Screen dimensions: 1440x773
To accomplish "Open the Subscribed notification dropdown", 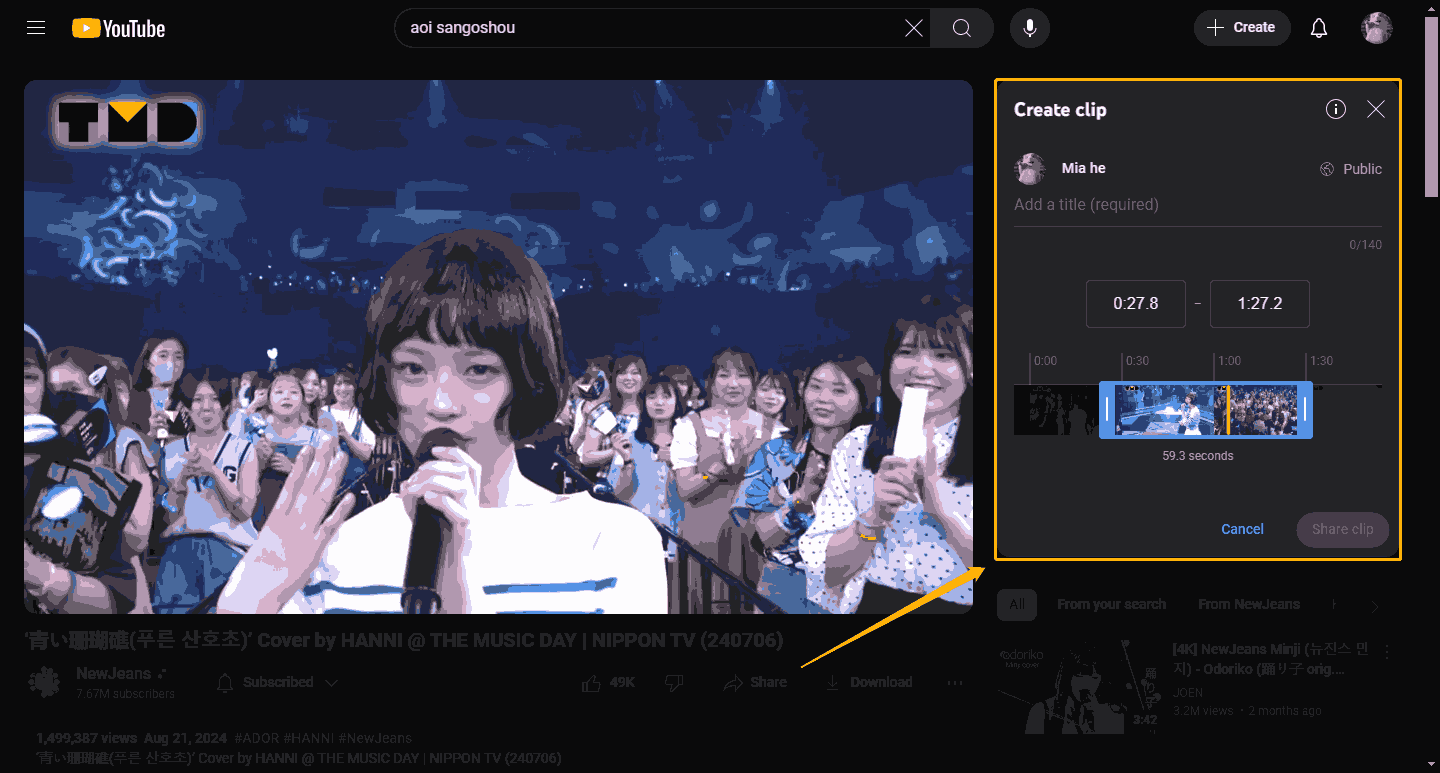I will (278, 682).
